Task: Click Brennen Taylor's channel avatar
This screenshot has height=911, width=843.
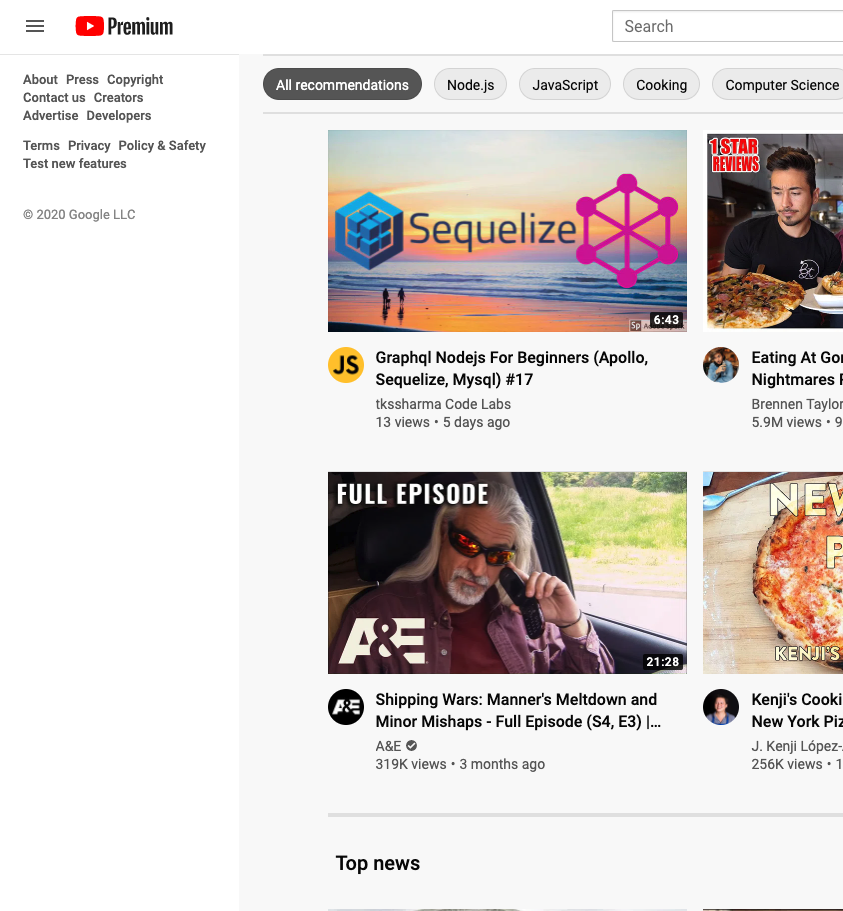Action: [x=721, y=365]
